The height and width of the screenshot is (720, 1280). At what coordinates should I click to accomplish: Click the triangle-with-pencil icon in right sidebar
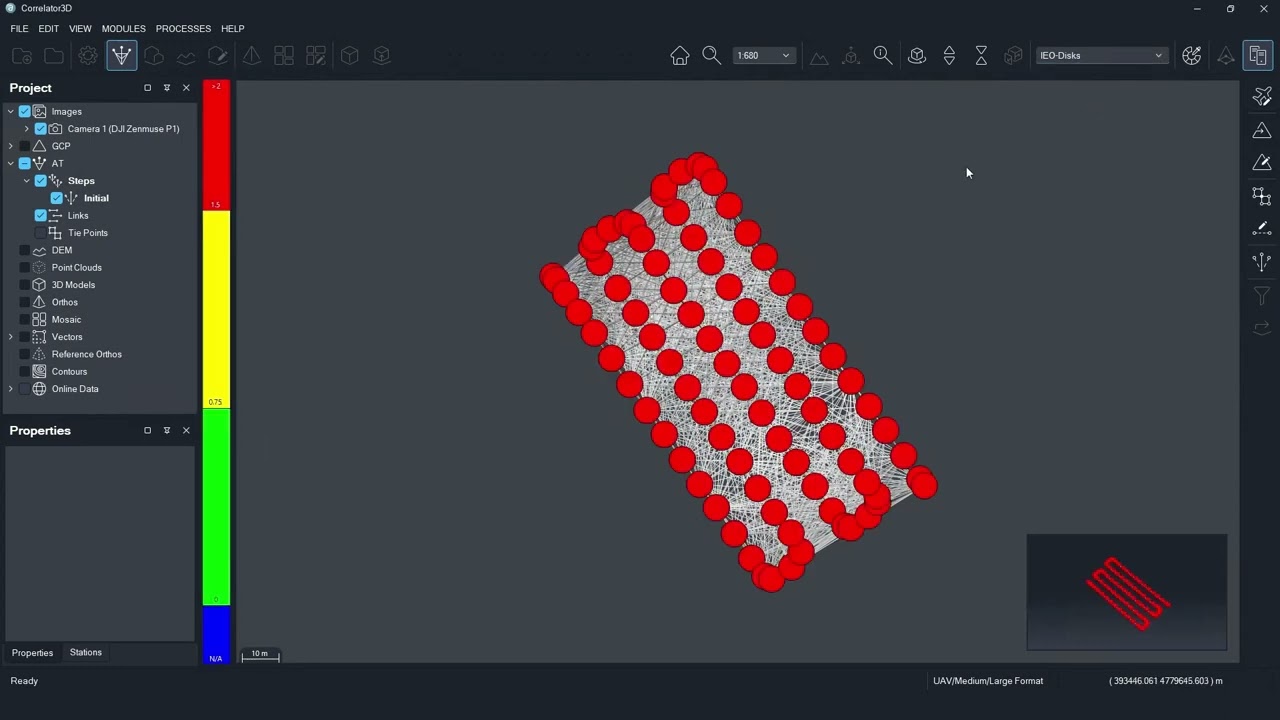click(1262, 162)
